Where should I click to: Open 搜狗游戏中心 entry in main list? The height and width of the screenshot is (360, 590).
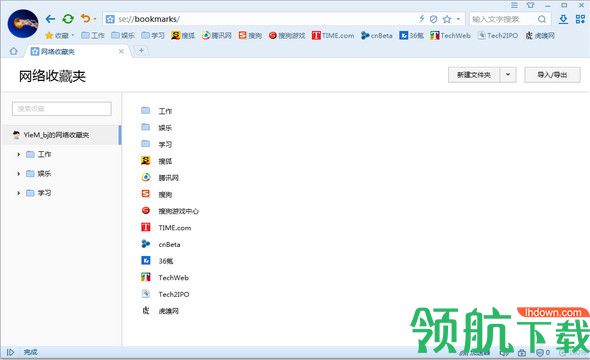170,211
